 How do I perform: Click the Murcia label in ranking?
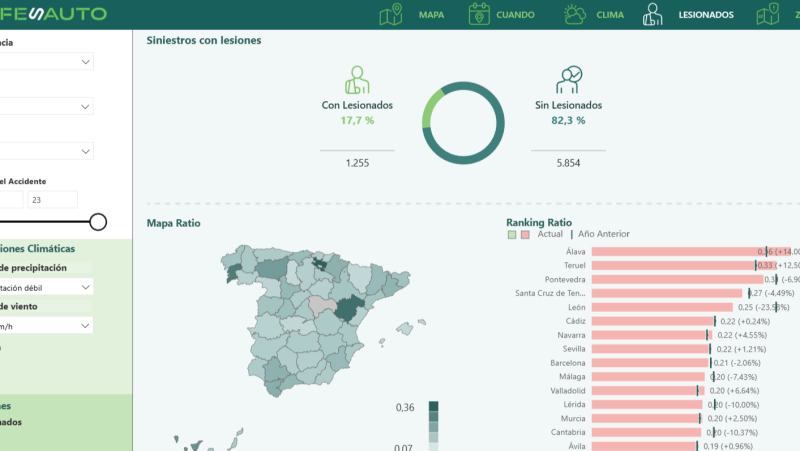[573, 418]
